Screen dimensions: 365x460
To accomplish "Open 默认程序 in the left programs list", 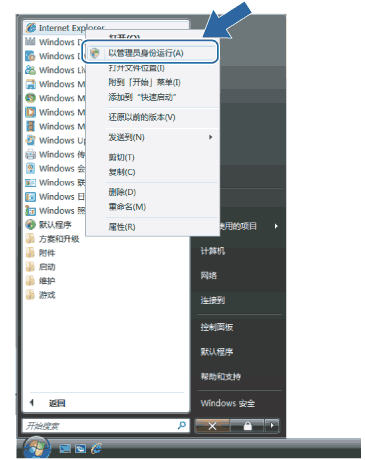I will click(x=48, y=225).
